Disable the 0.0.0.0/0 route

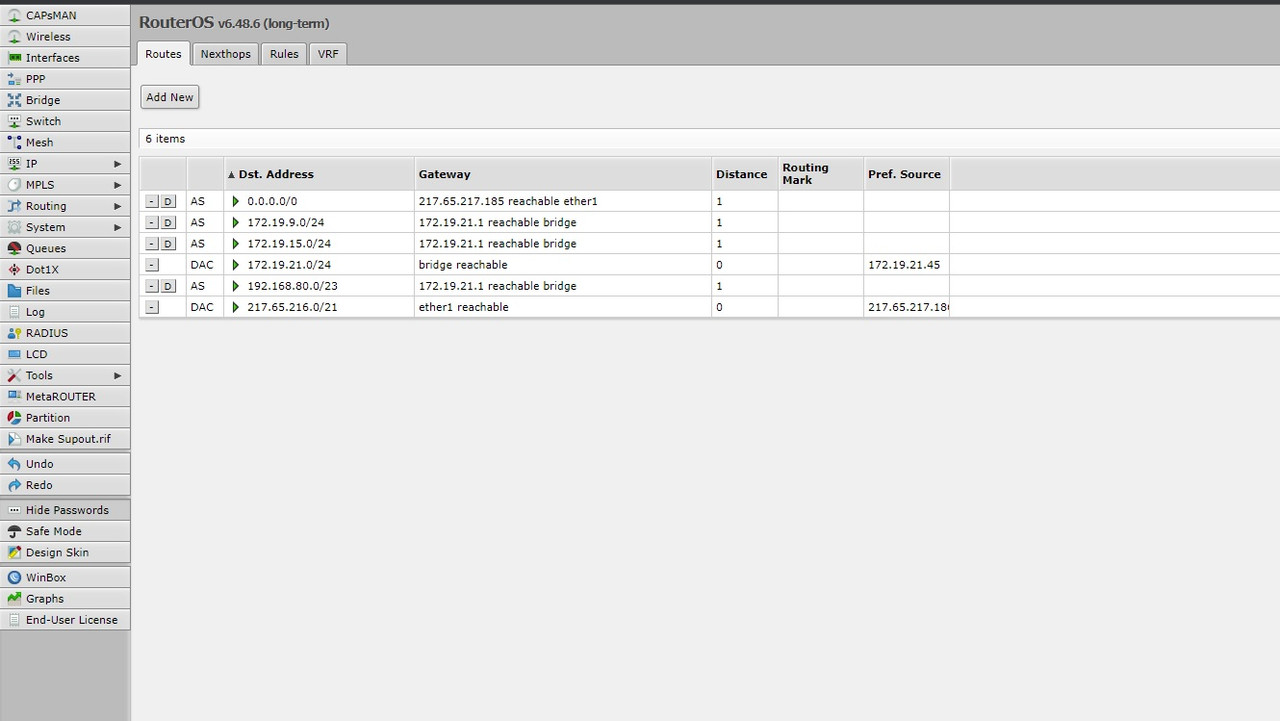point(168,202)
